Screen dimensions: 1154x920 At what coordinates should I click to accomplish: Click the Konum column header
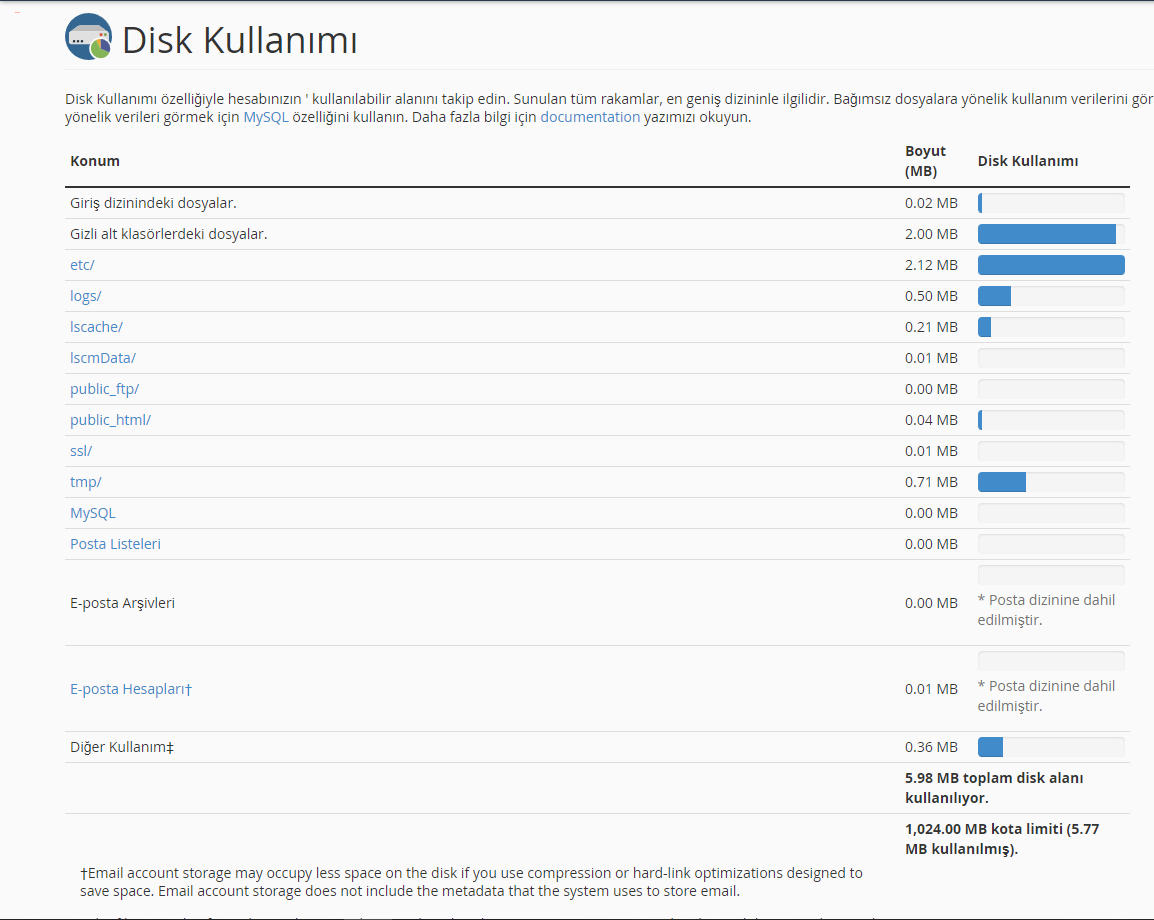coord(95,161)
